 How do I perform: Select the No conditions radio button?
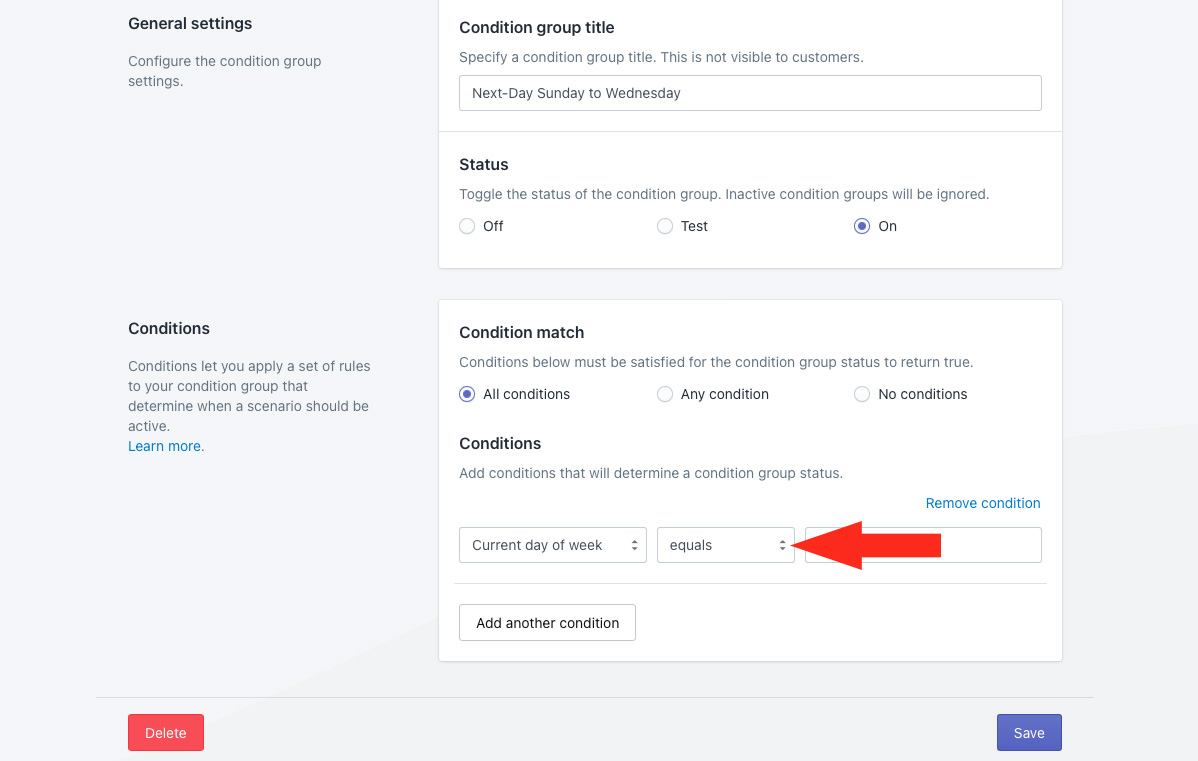tap(862, 394)
